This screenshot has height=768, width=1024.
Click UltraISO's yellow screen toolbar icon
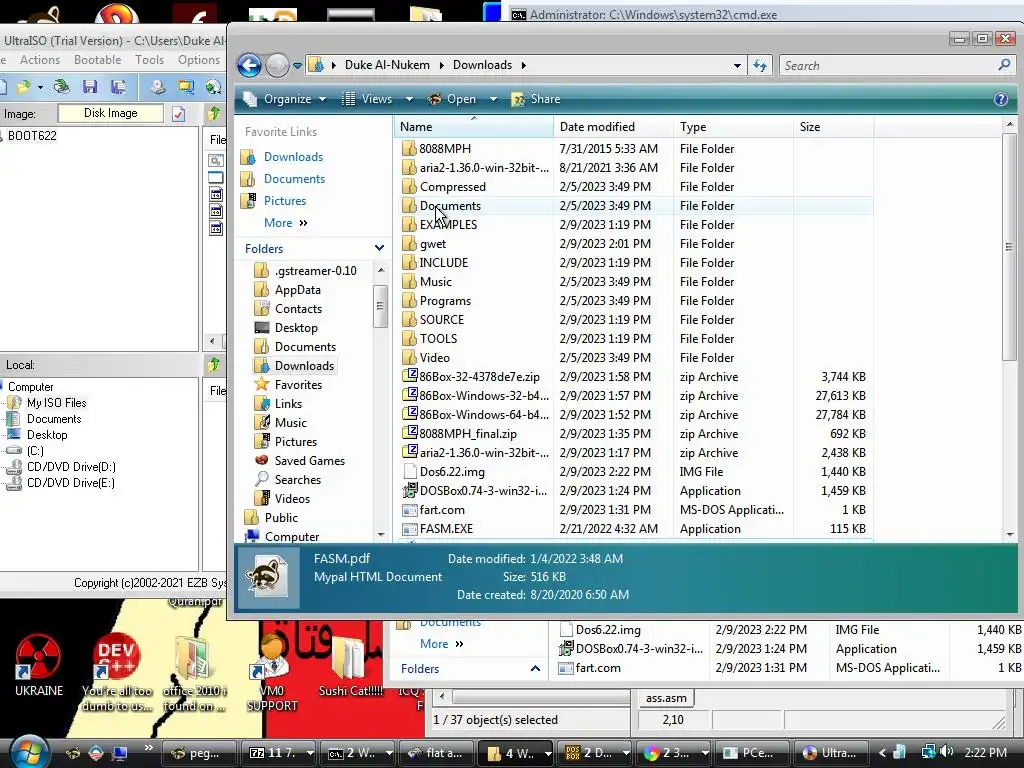pyautogui.click(x=186, y=87)
